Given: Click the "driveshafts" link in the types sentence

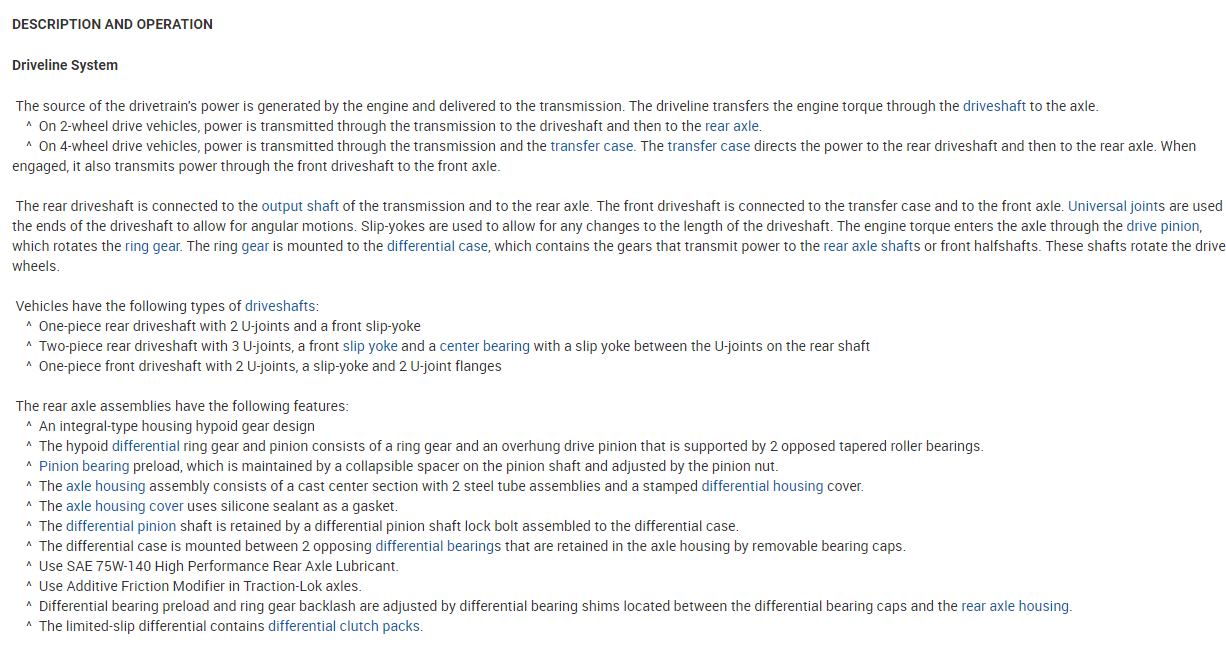Looking at the screenshot, I should tap(281, 306).
